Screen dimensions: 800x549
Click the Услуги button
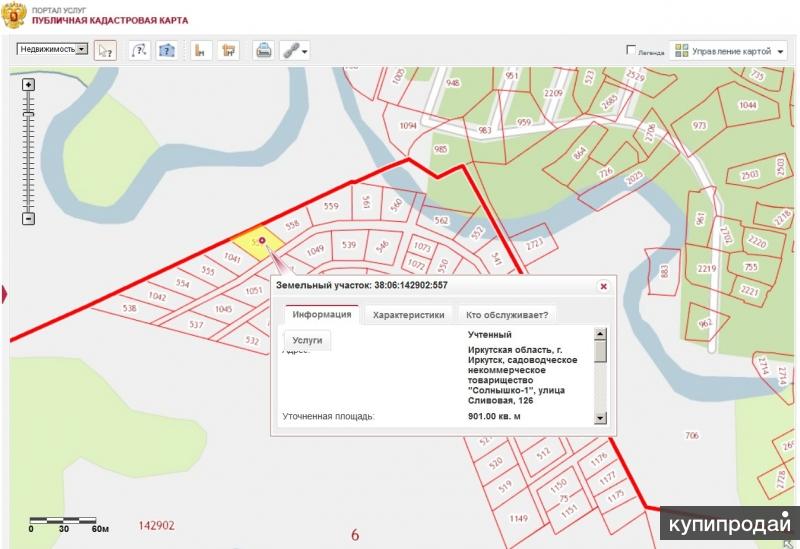tap(307, 340)
